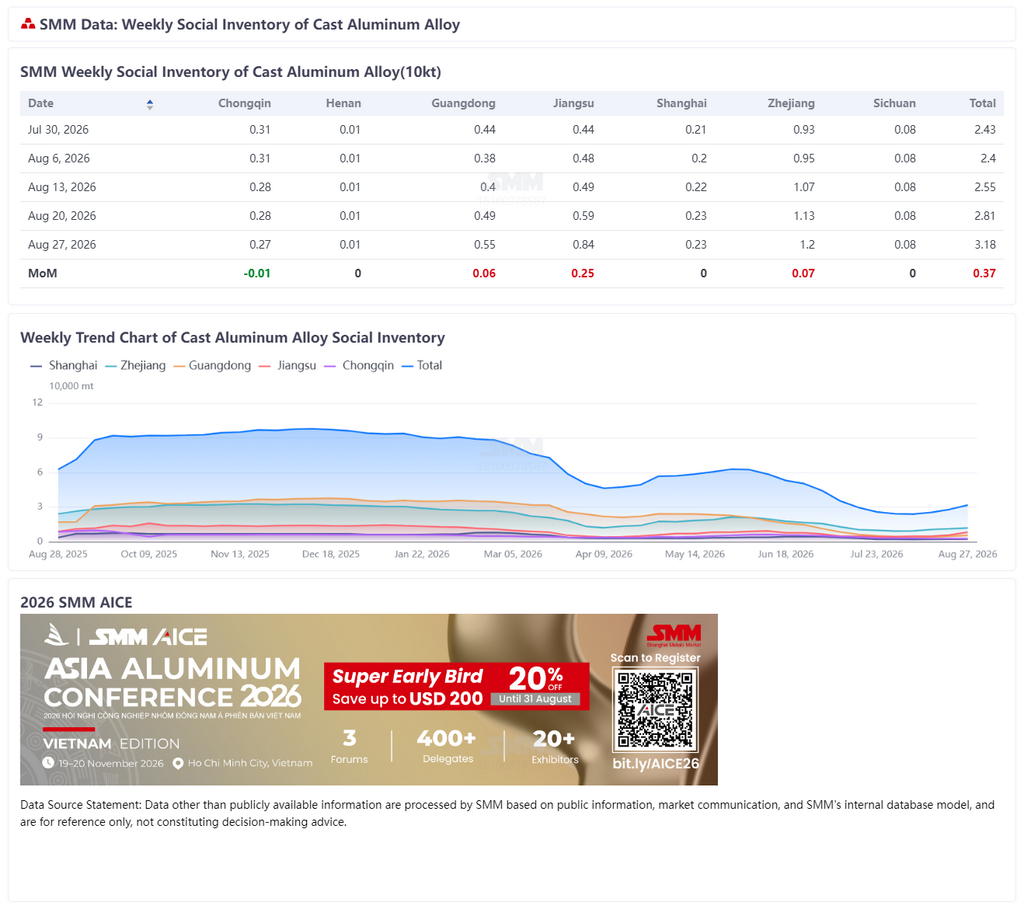Click chart axis label Oct 09, 2025
This screenshot has width=1024, height=910.
coord(149,554)
